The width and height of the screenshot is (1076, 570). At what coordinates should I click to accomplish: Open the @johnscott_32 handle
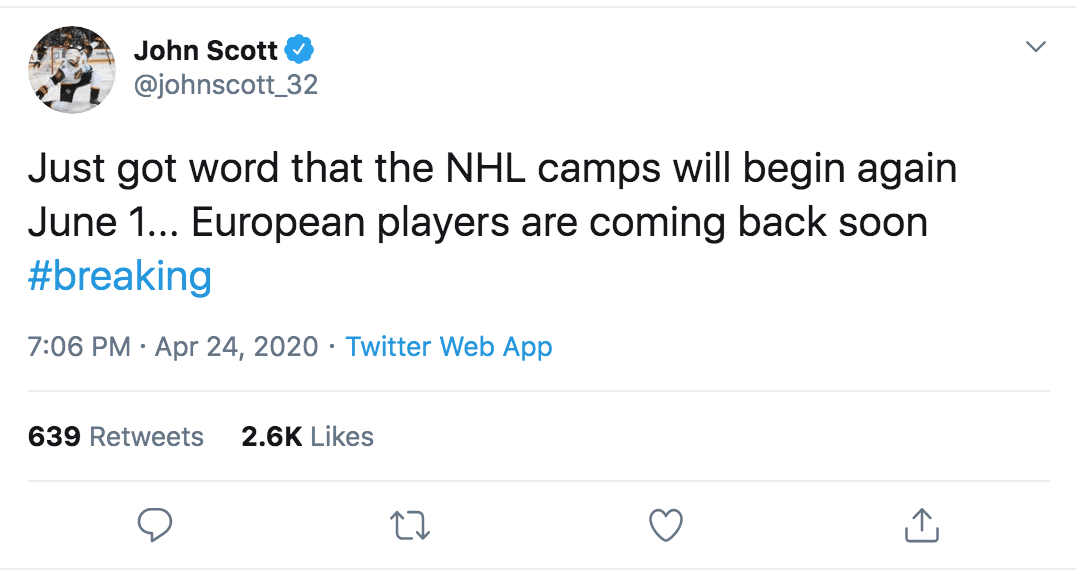pyautogui.click(x=225, y=85)
